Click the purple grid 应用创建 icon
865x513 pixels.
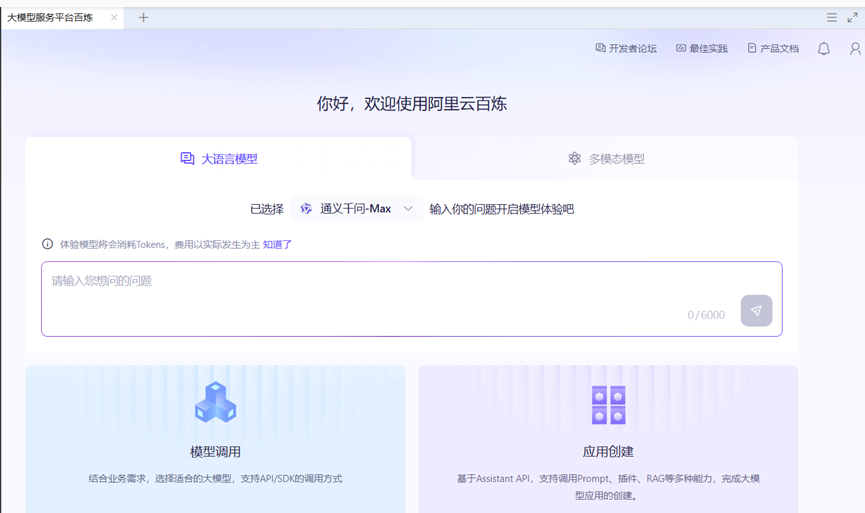click(x=608, y=405)
